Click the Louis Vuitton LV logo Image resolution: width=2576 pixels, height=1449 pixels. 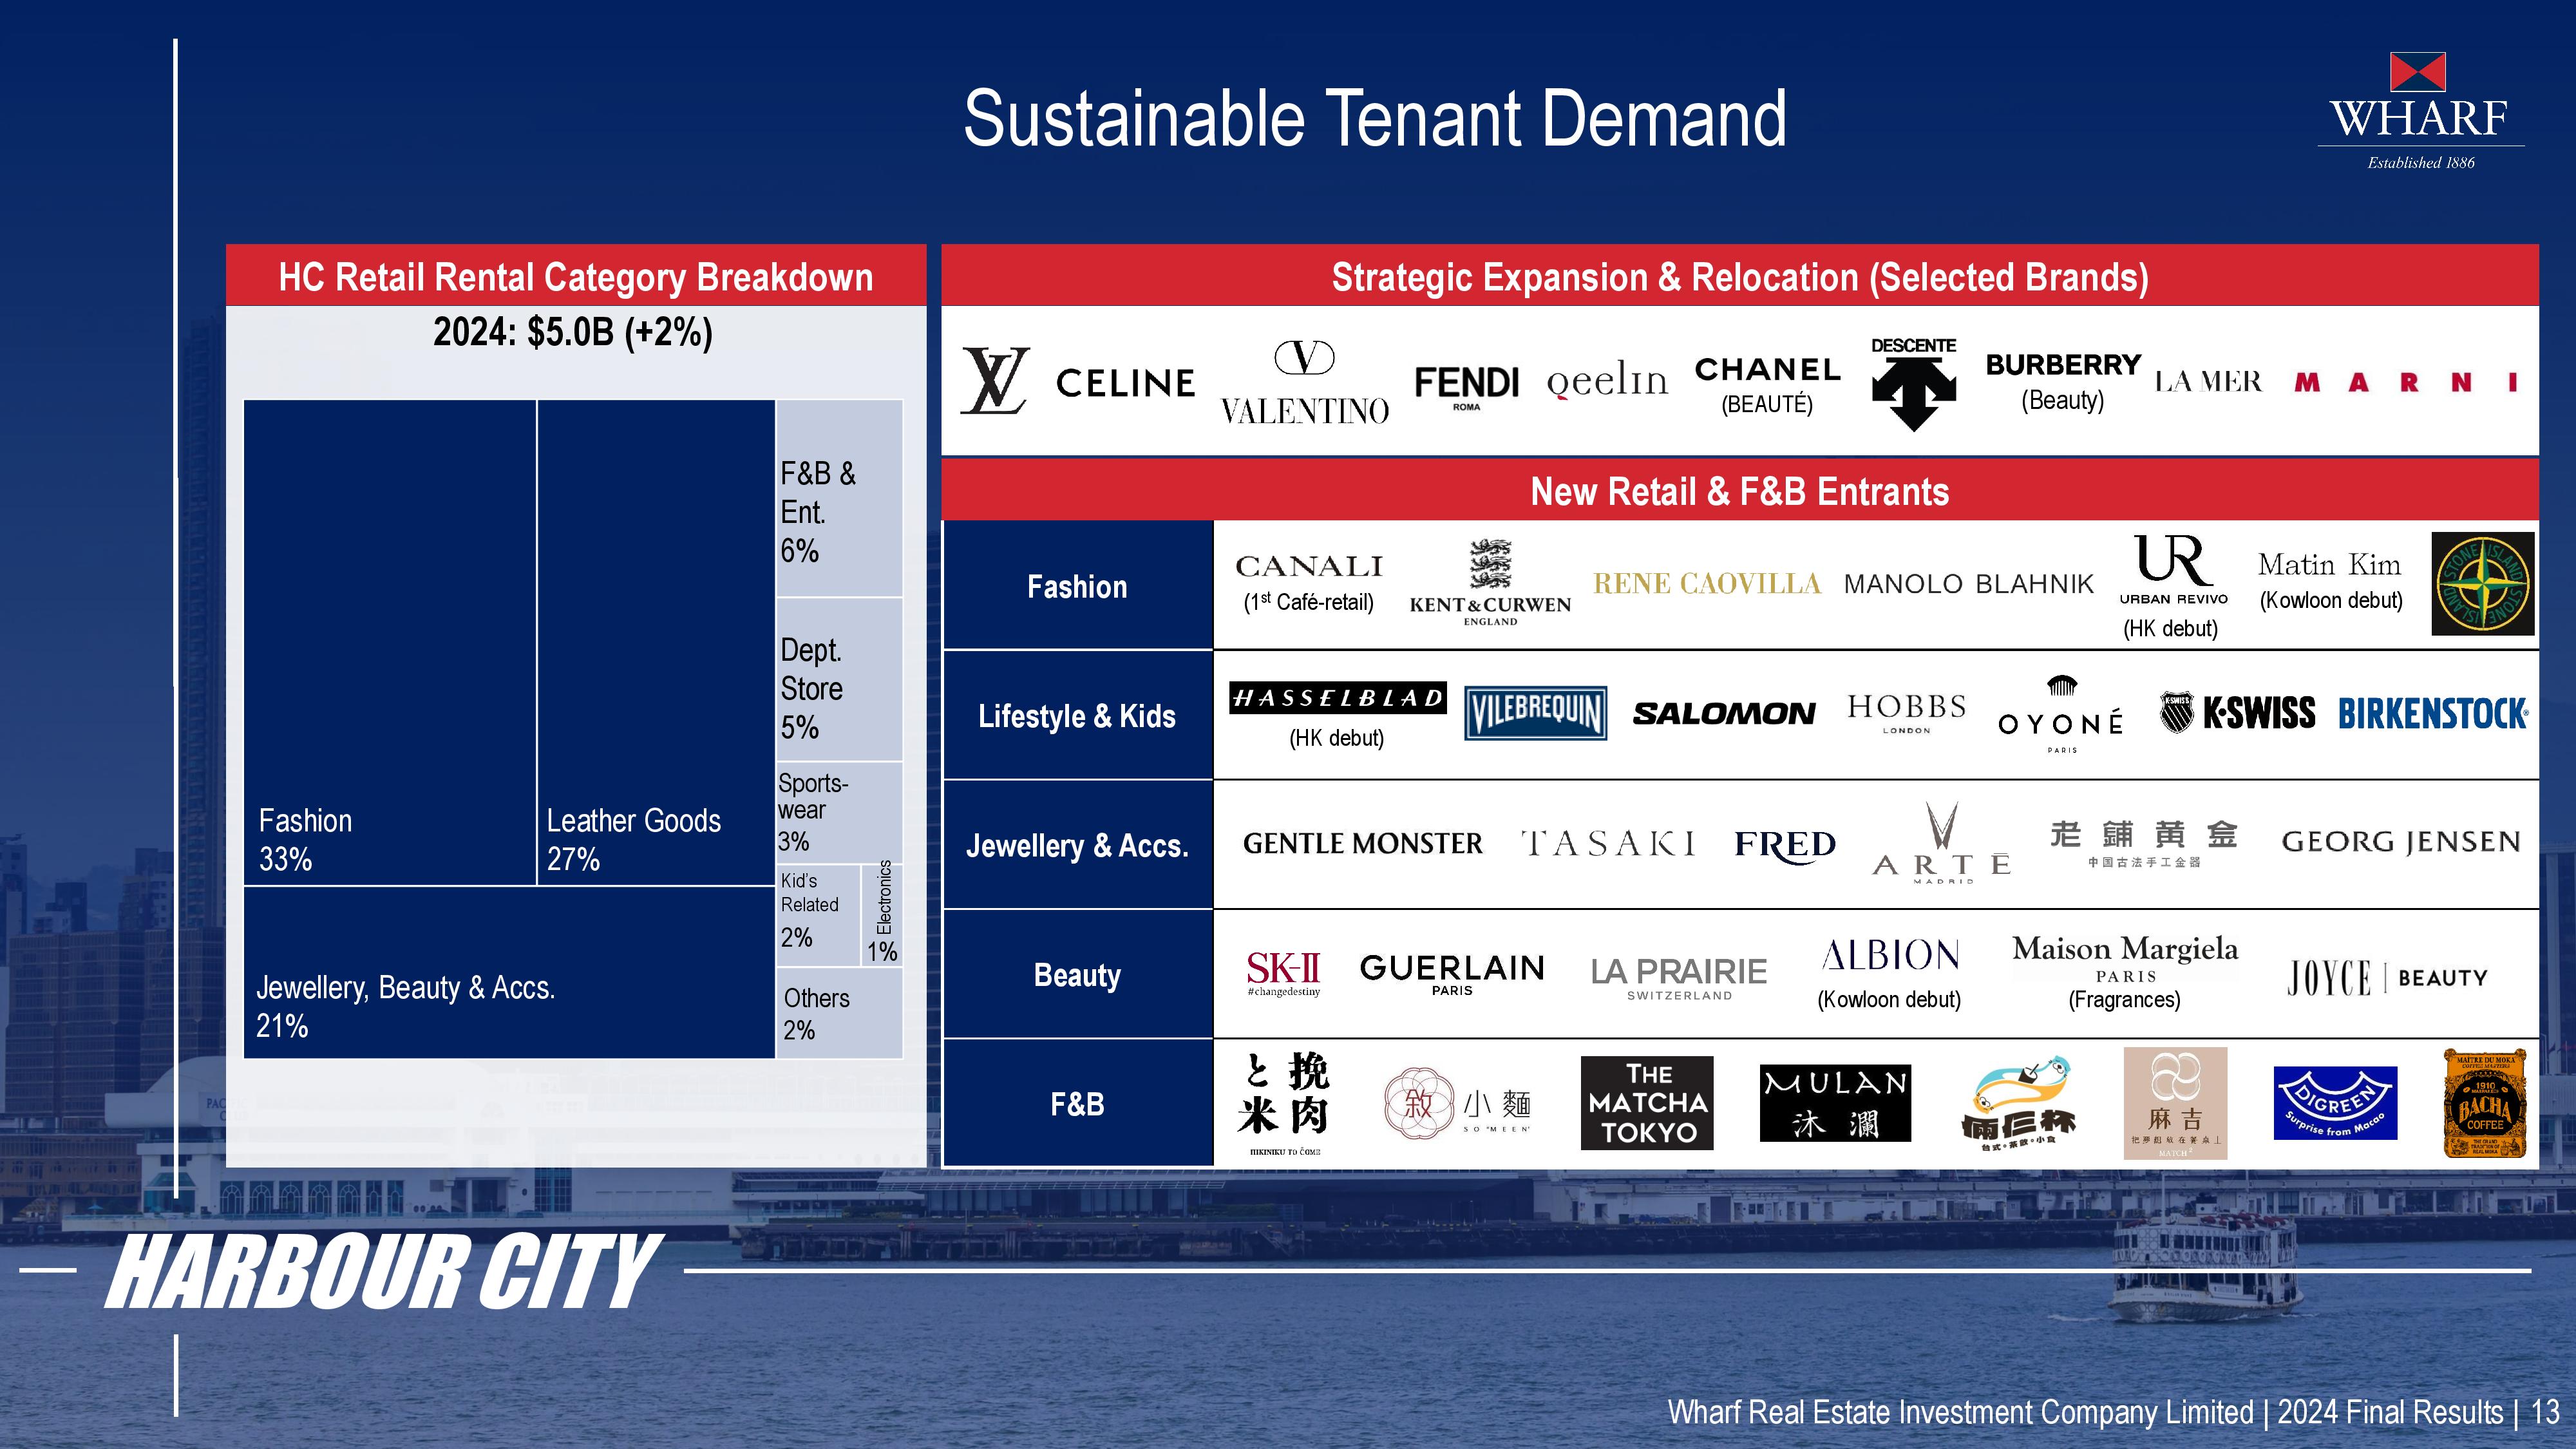click(x=994, y=381)
